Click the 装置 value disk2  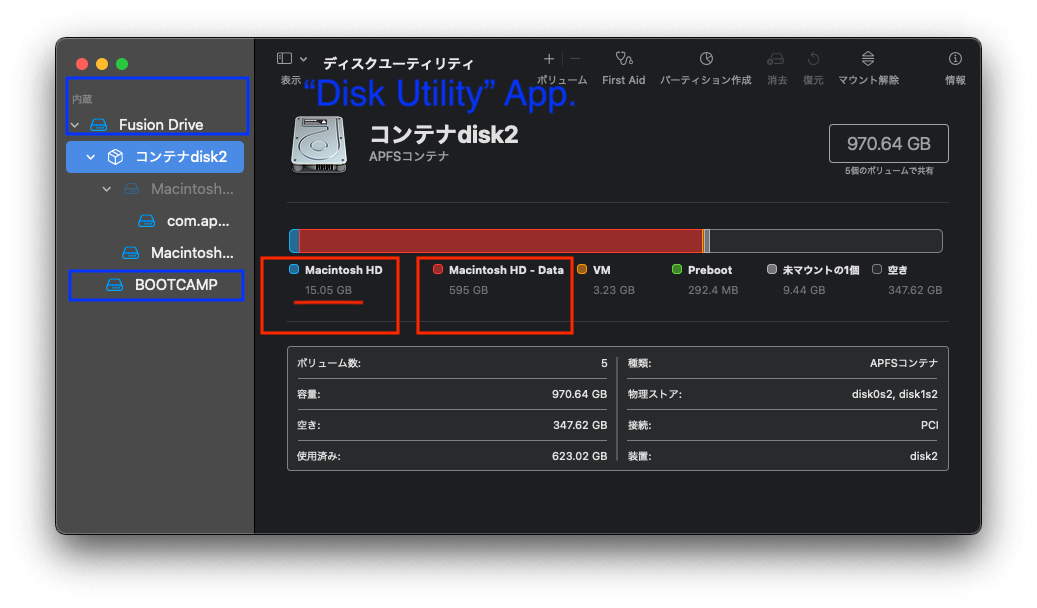(x=924, y=456)
